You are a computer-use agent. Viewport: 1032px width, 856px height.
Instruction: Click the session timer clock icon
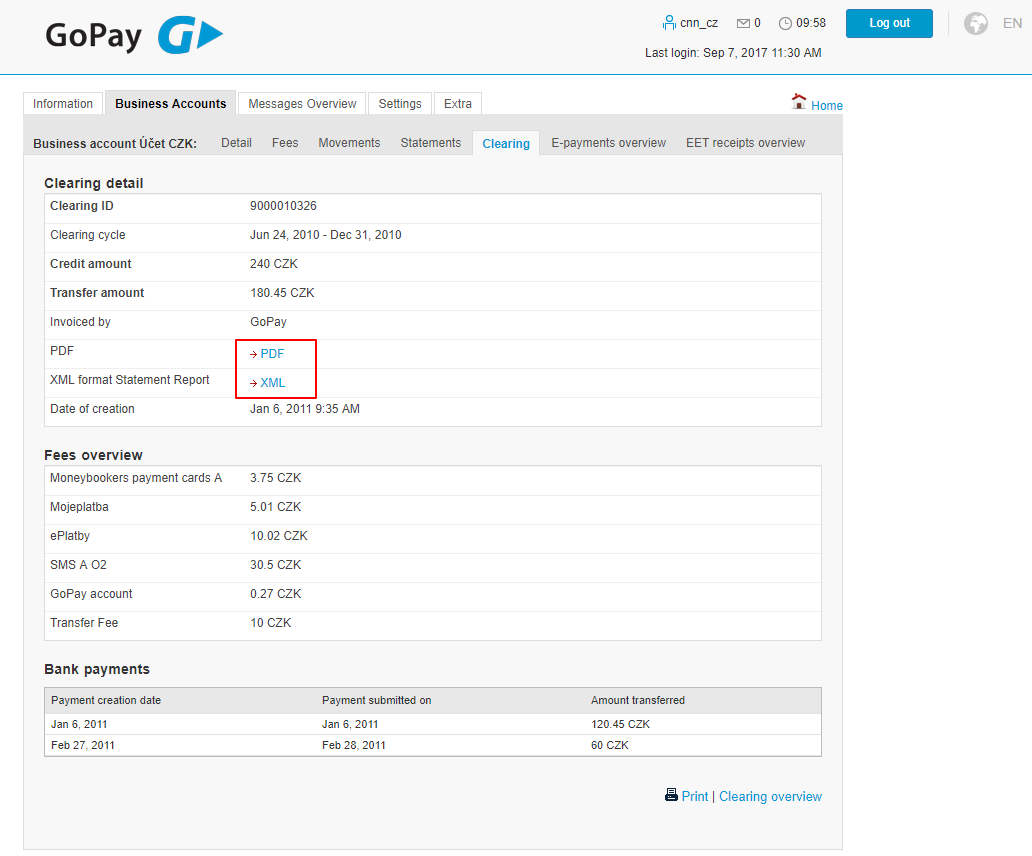pyautogui.click(x=785, y=24)
